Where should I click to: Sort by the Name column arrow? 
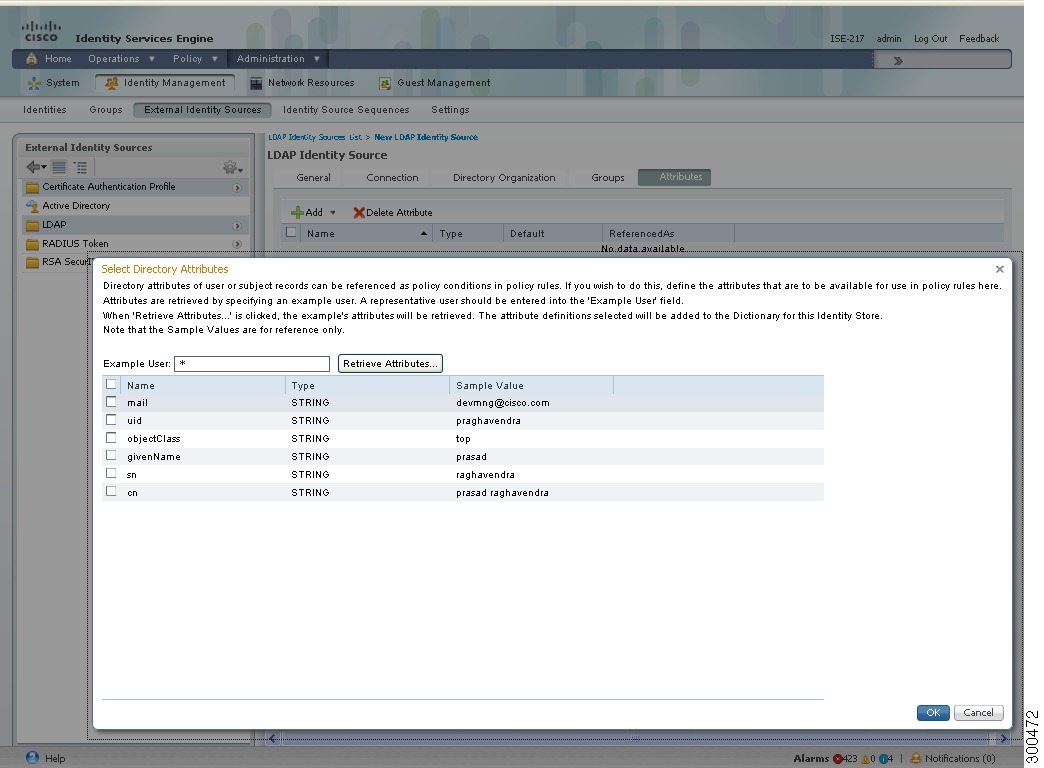[424, 233]
